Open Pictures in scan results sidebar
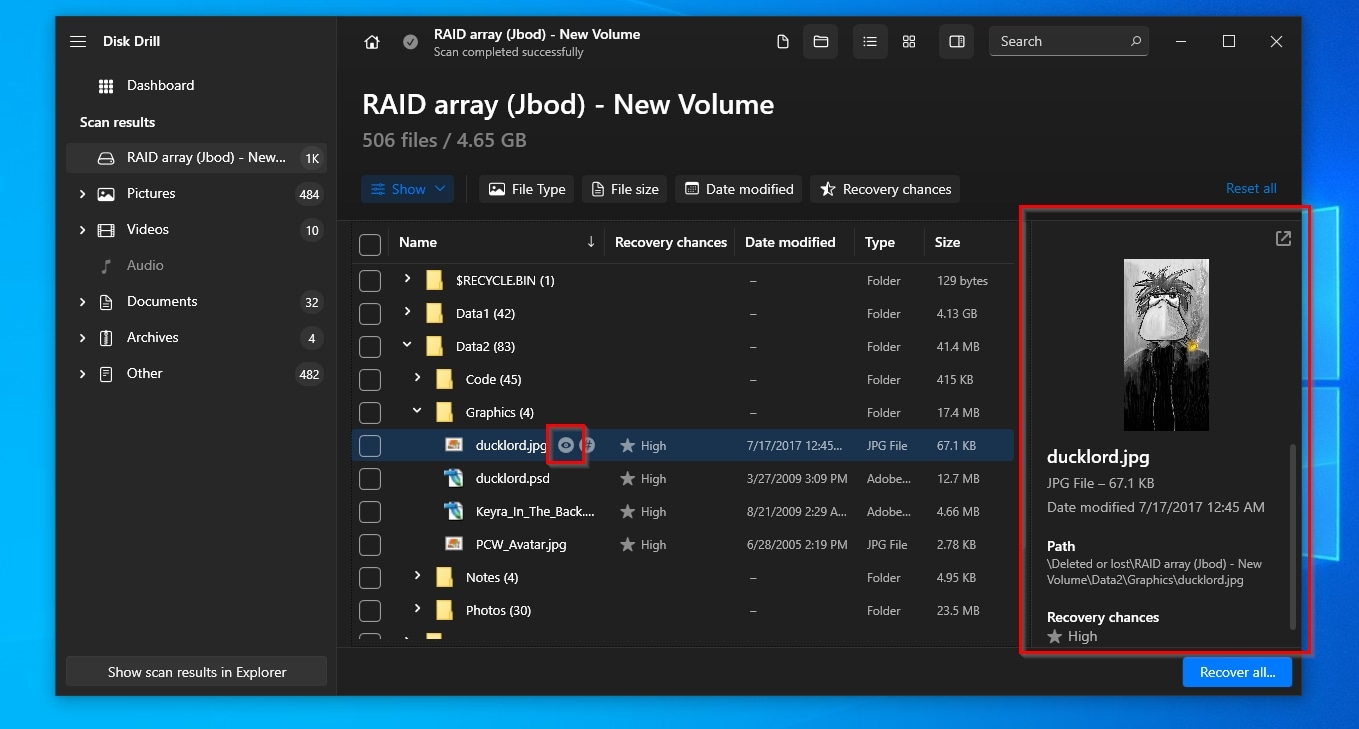The image size is (1359, 729). tap(150, 194)
